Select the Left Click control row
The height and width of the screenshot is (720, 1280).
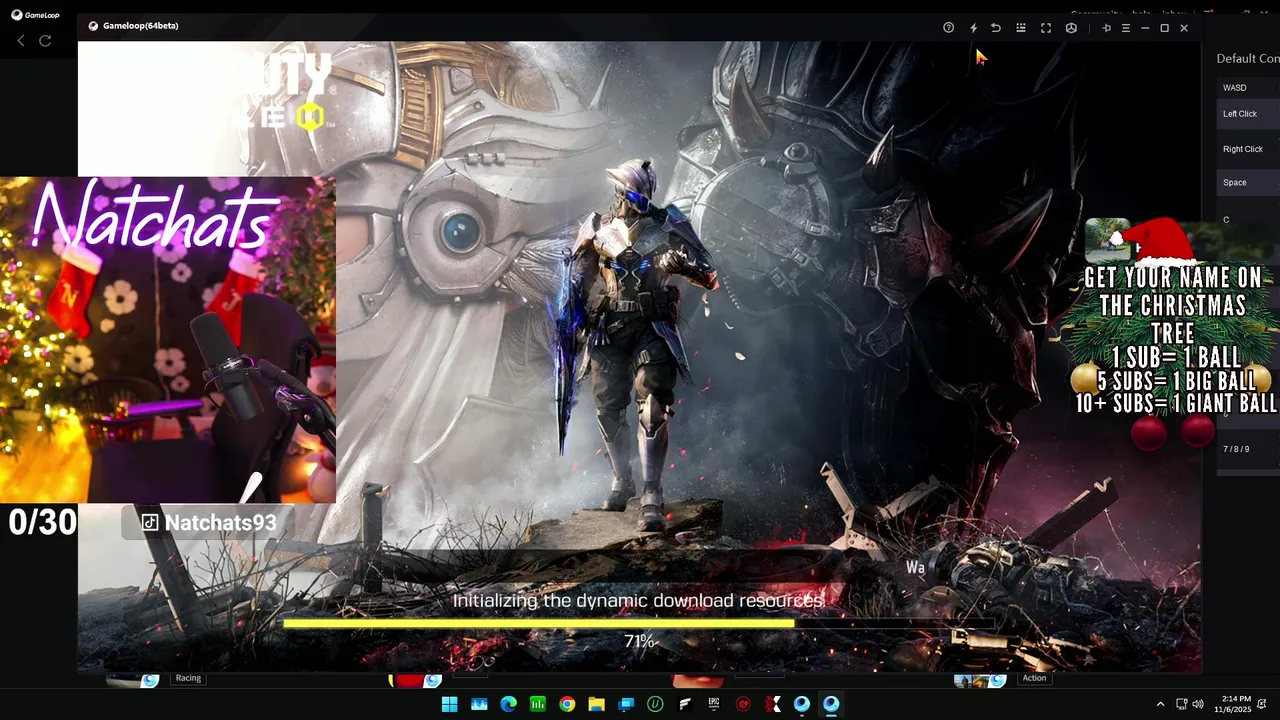click(x=1249, y=114)
